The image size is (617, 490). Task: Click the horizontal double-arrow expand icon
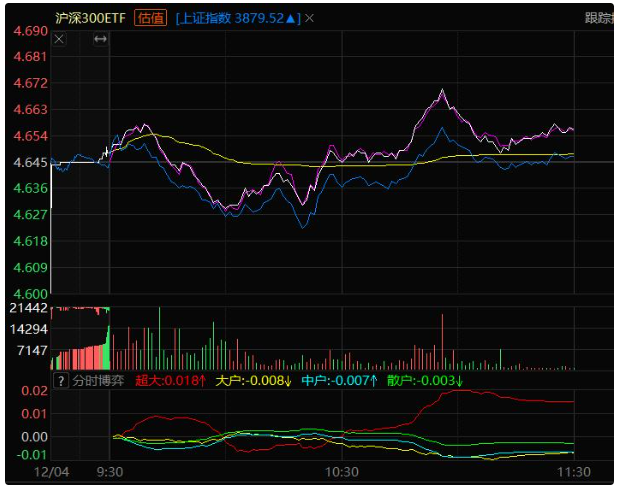[100, 39]
